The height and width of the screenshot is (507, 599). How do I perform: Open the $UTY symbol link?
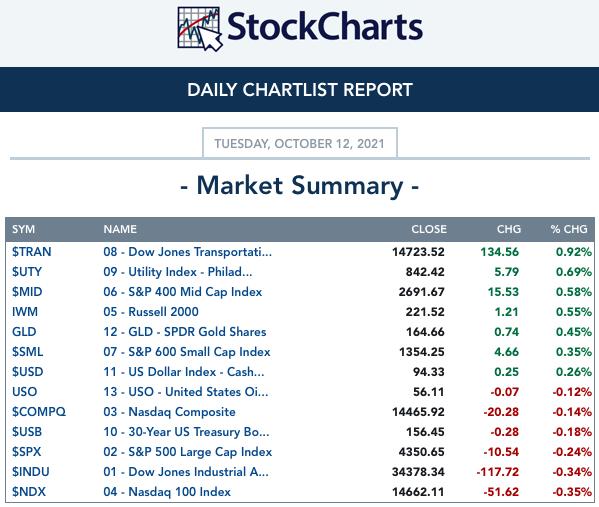[x=26, y=272]
